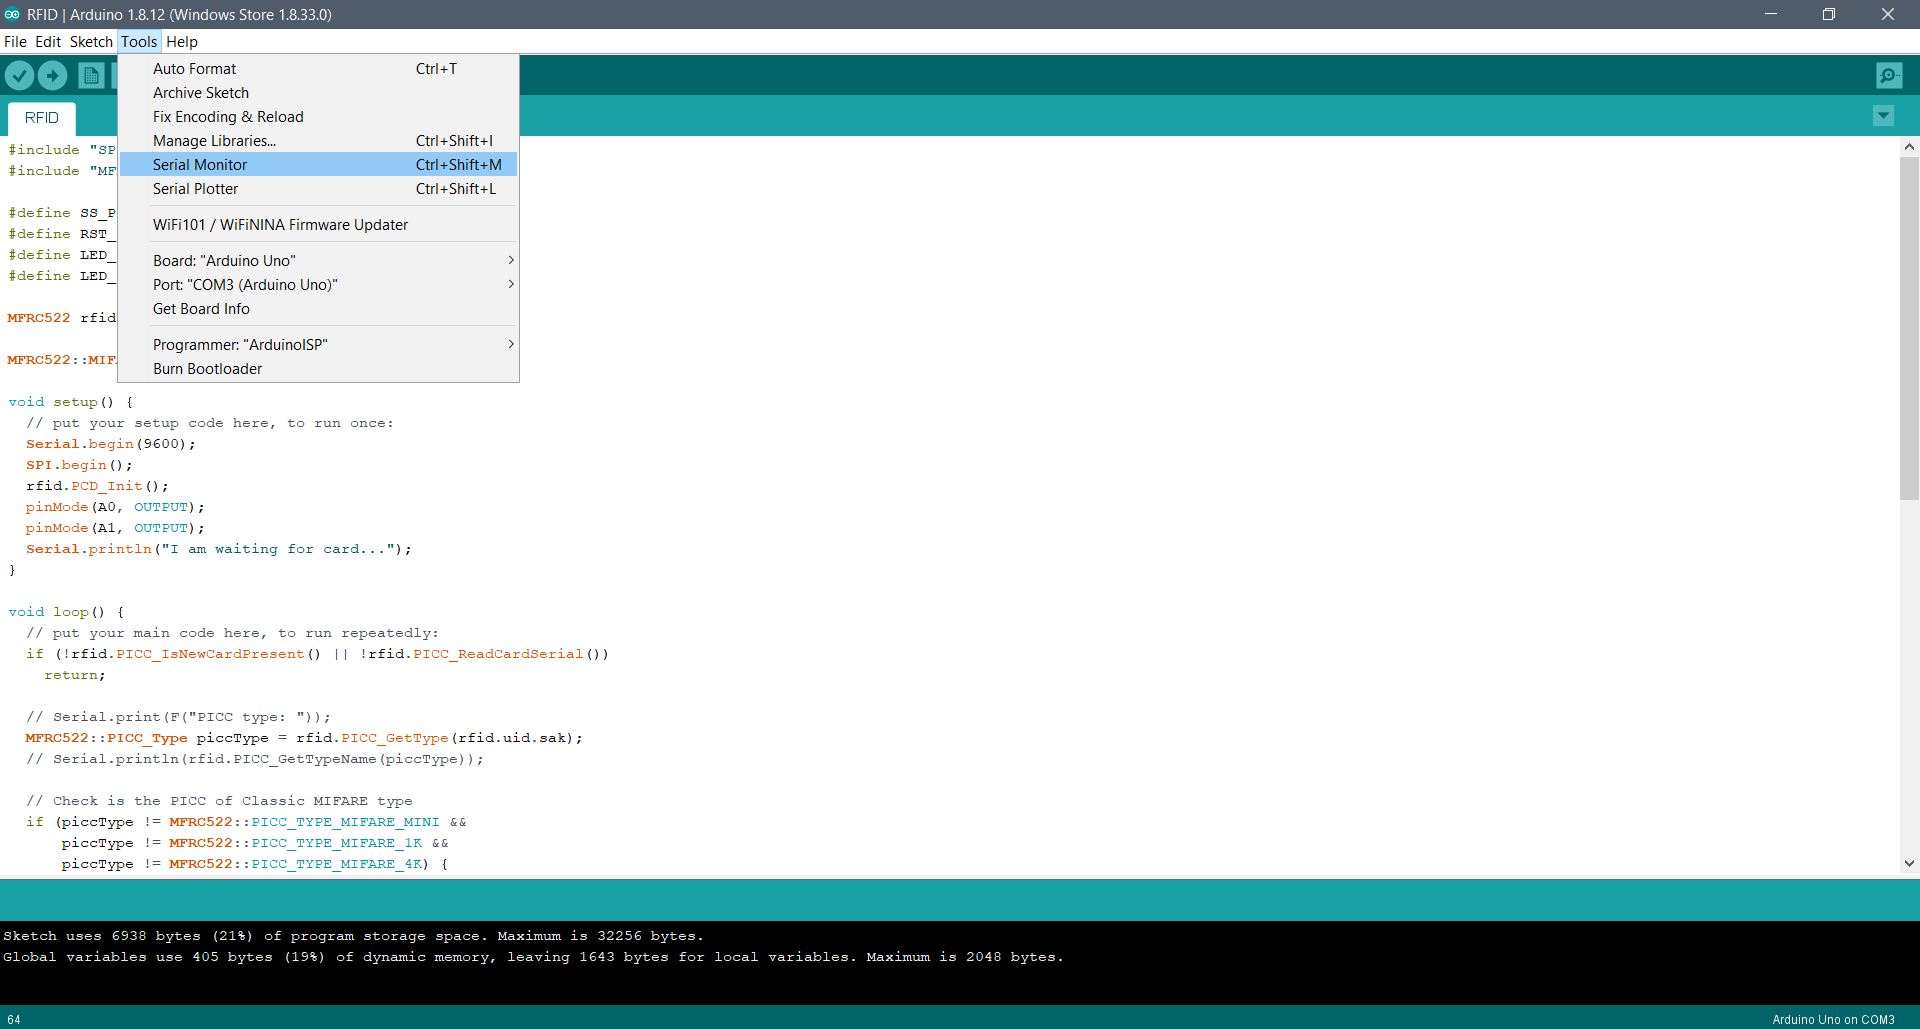
Task: Select Manage Libraries menu item
Action: coord(214,141)
